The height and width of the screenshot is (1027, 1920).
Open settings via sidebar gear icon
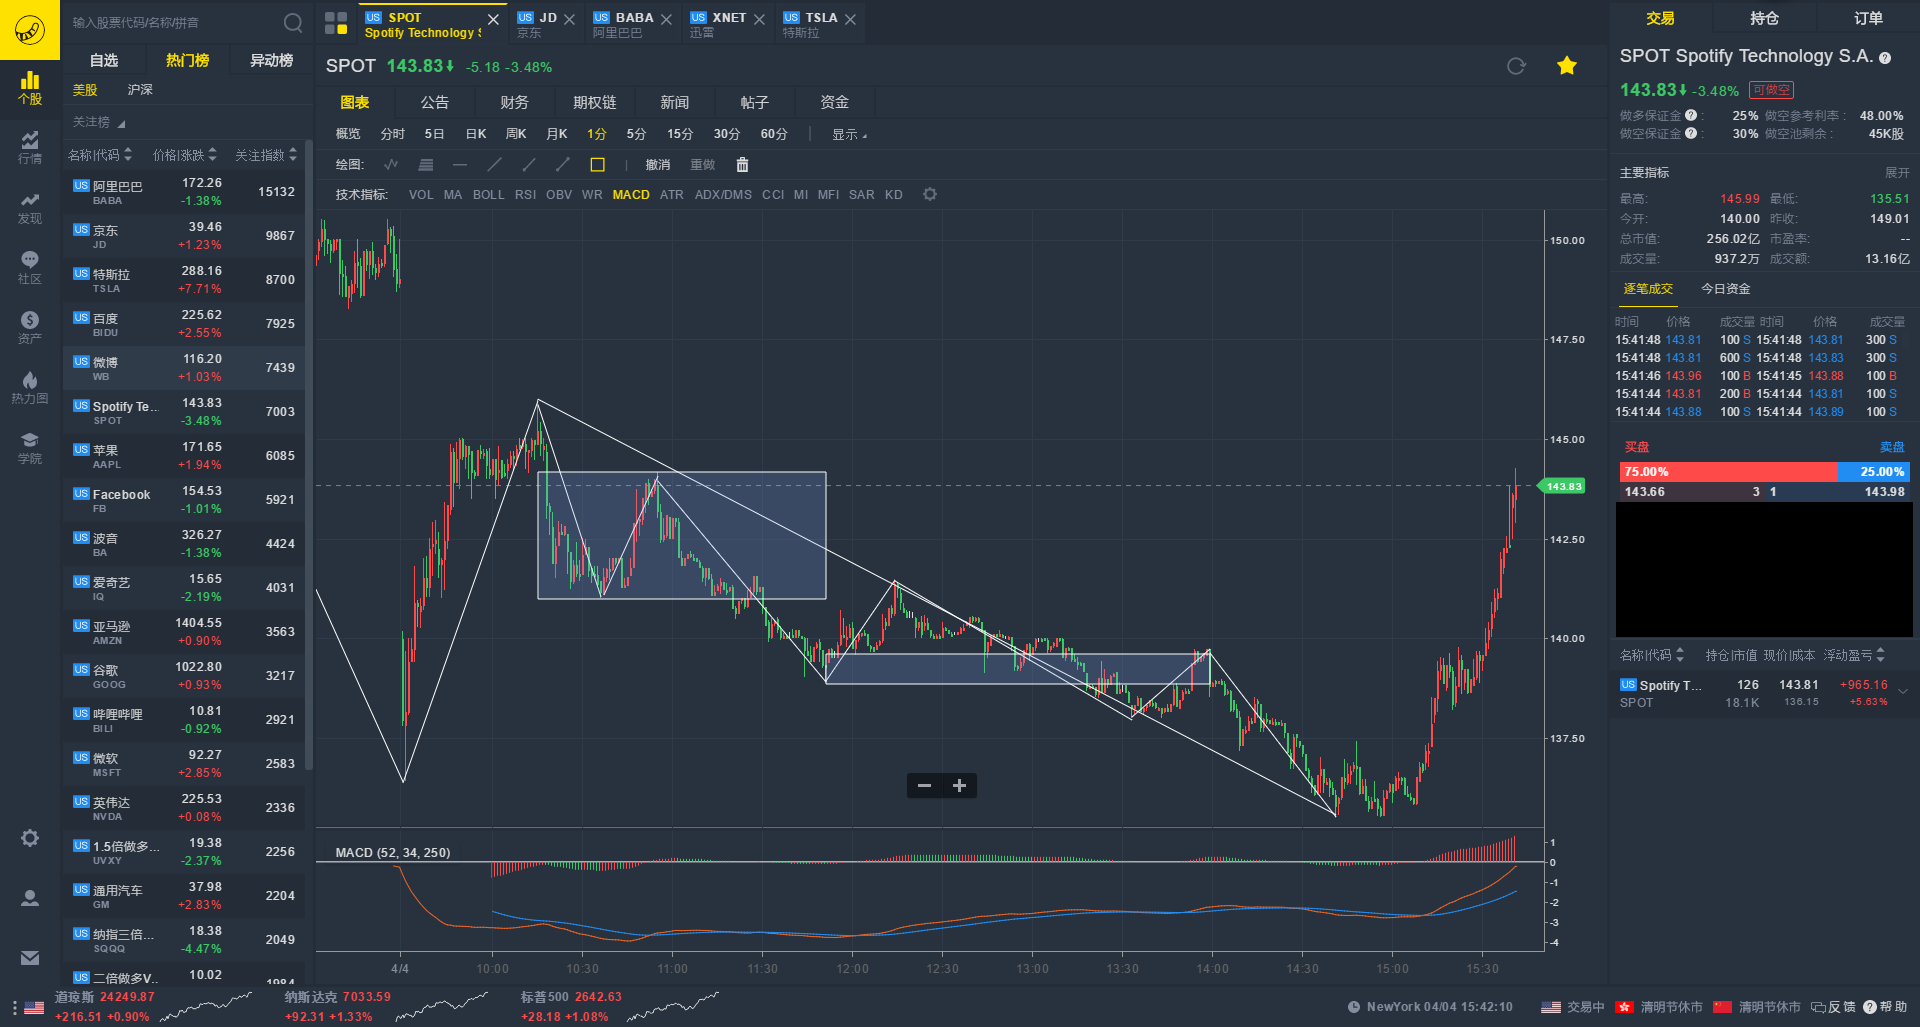(30, 838)
